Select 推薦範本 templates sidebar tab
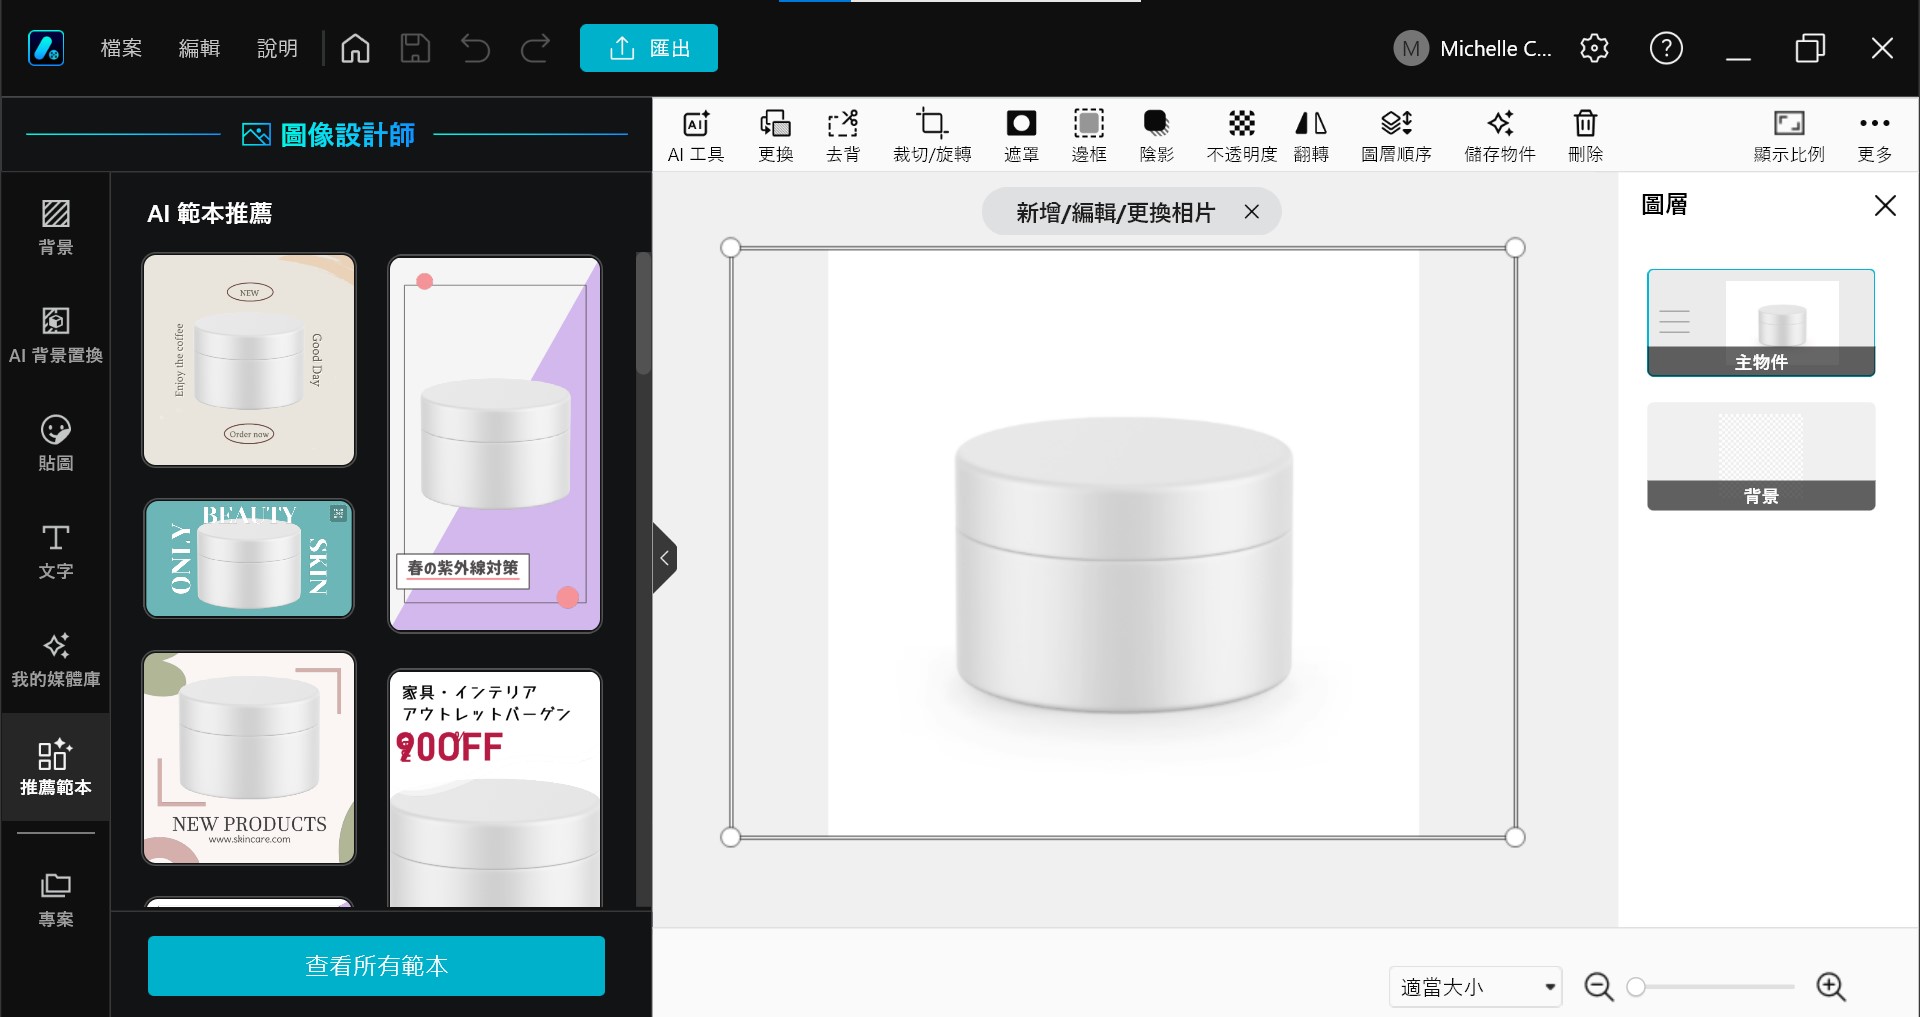Screen dimensions: 1920x1017 [x=56, y=767]
